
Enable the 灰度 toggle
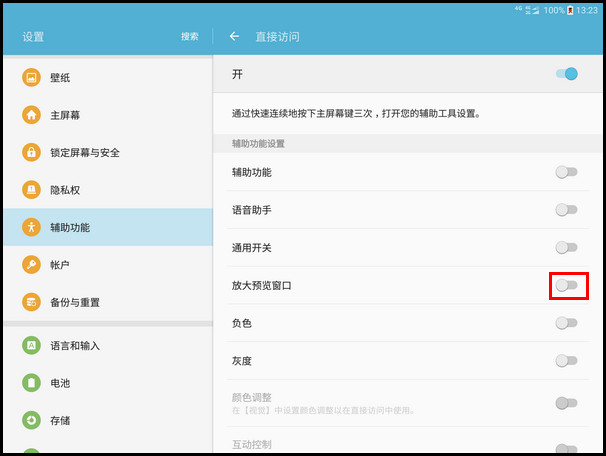(x=567, y=361)
